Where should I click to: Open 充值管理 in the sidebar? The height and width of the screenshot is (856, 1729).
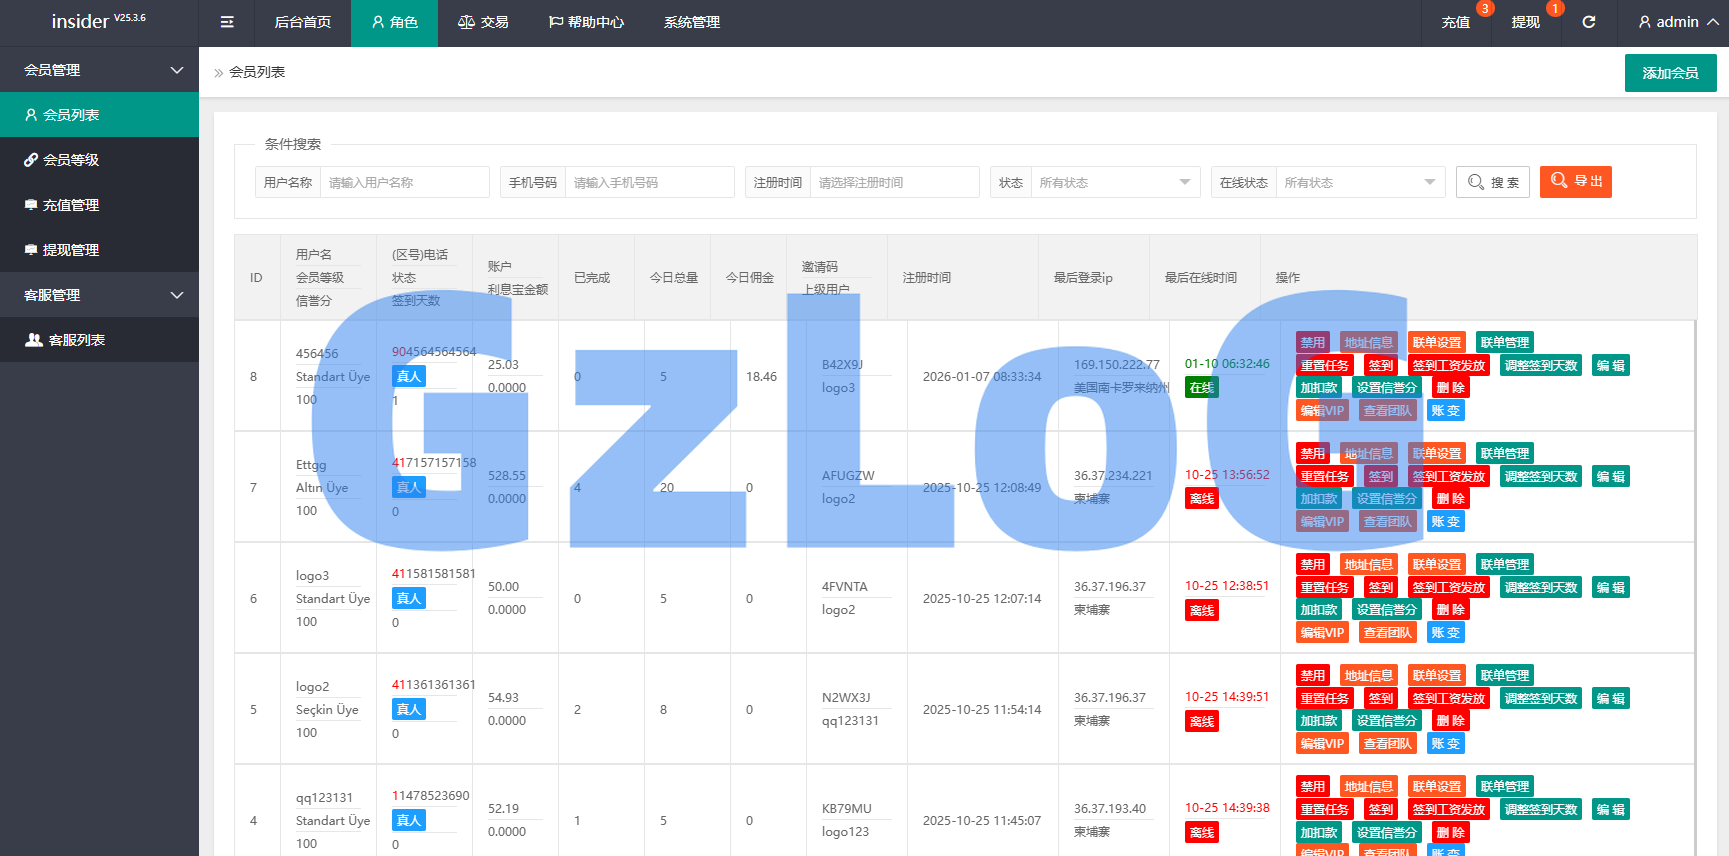[x=70, y=205]
